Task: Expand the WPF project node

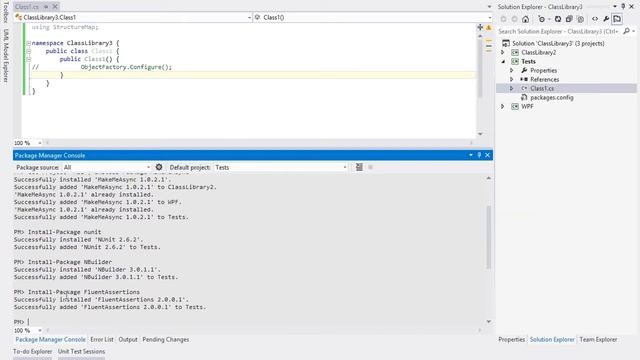Action: point(503,106)
